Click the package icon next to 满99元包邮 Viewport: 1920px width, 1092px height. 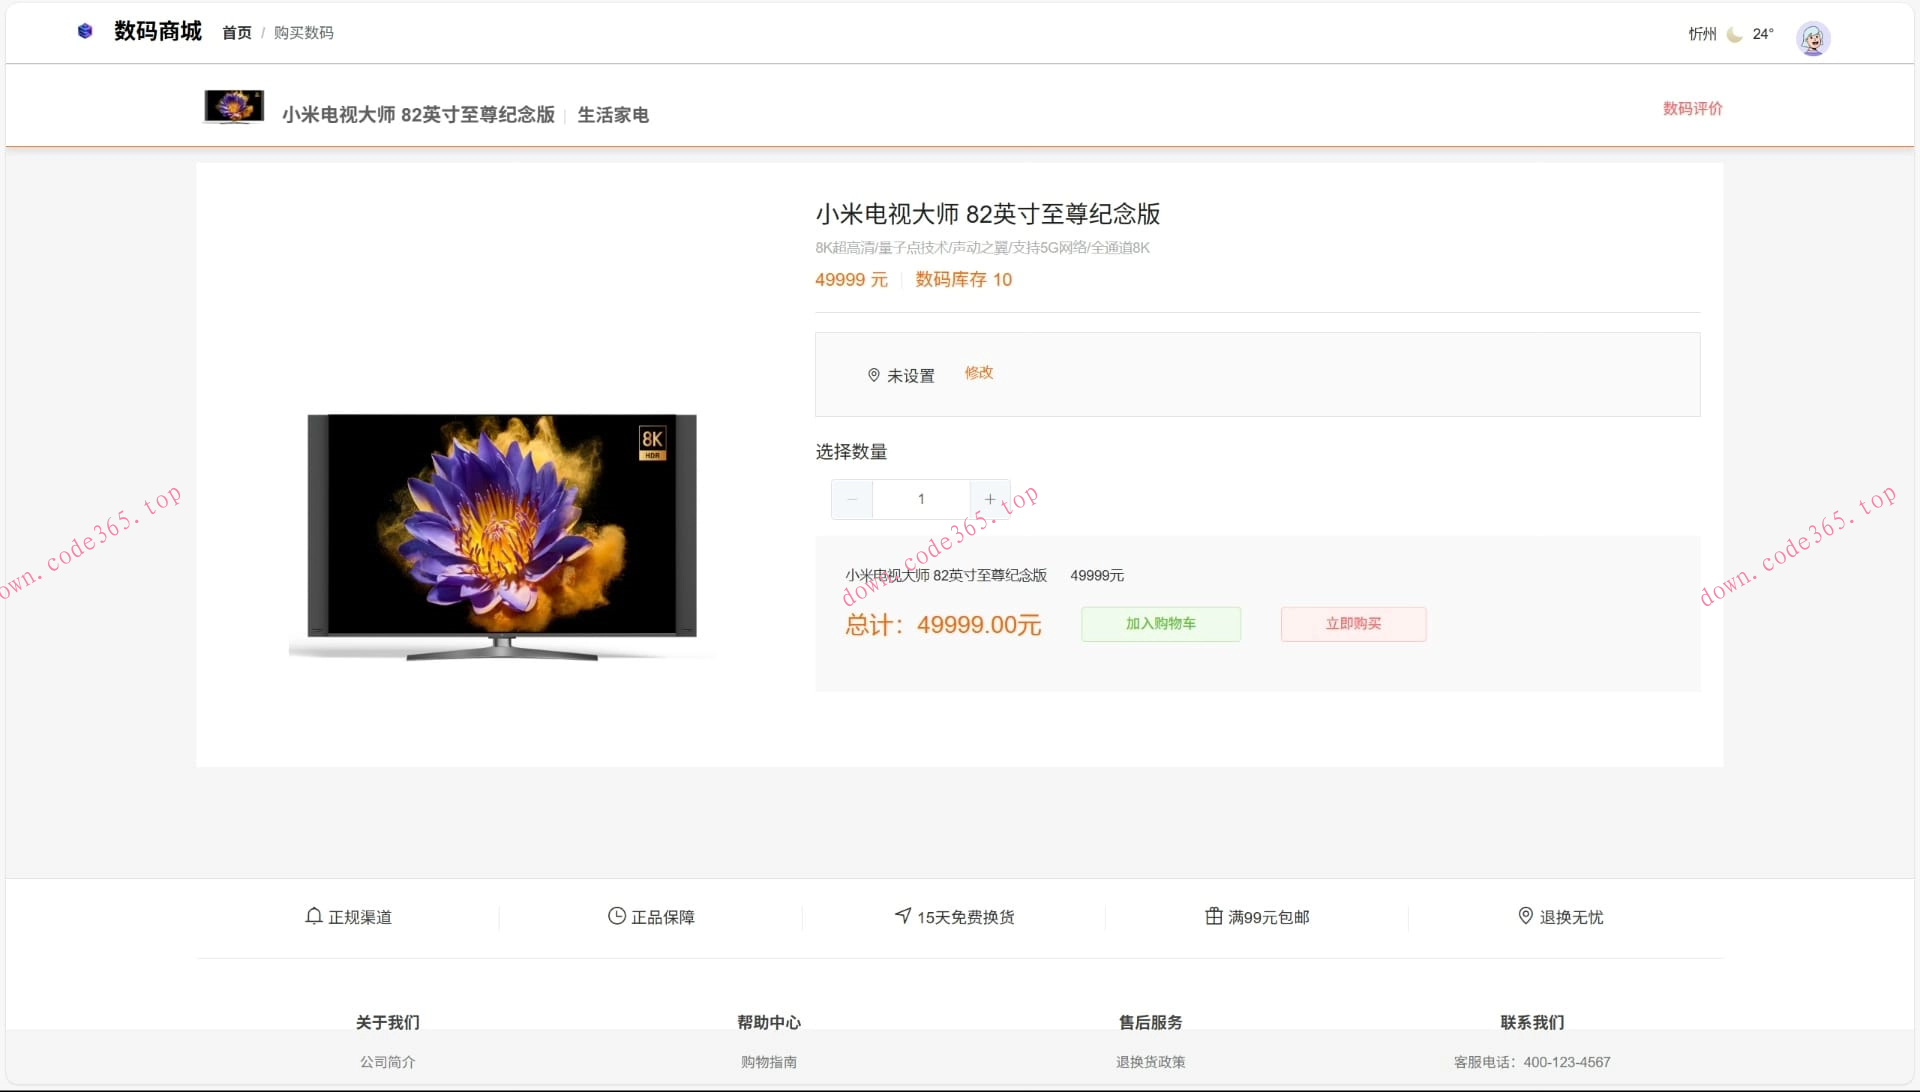[1212, 915]
